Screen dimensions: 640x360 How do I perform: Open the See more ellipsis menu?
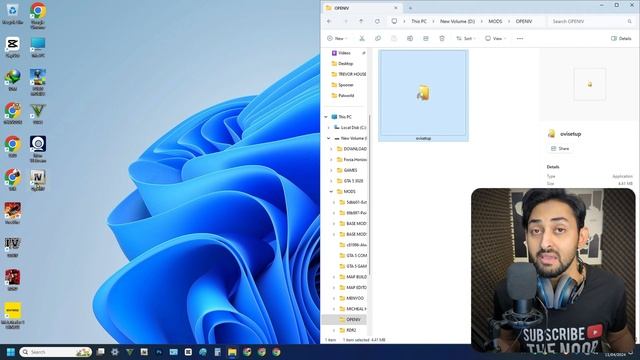point(520,38)
